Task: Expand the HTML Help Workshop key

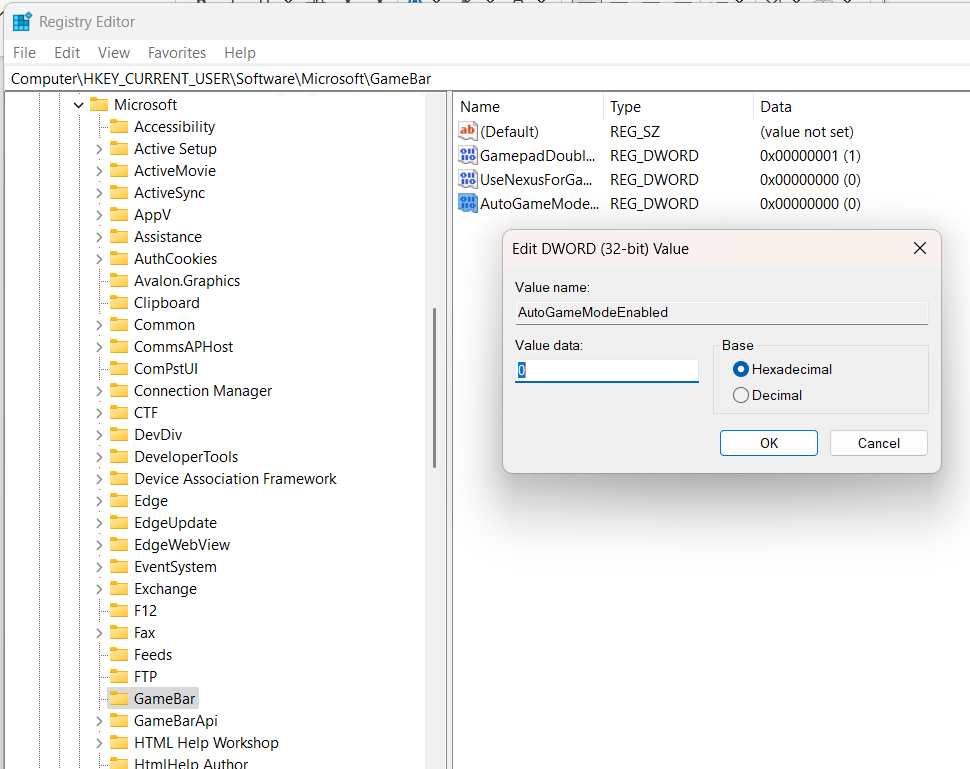Action: click(99, 743)
